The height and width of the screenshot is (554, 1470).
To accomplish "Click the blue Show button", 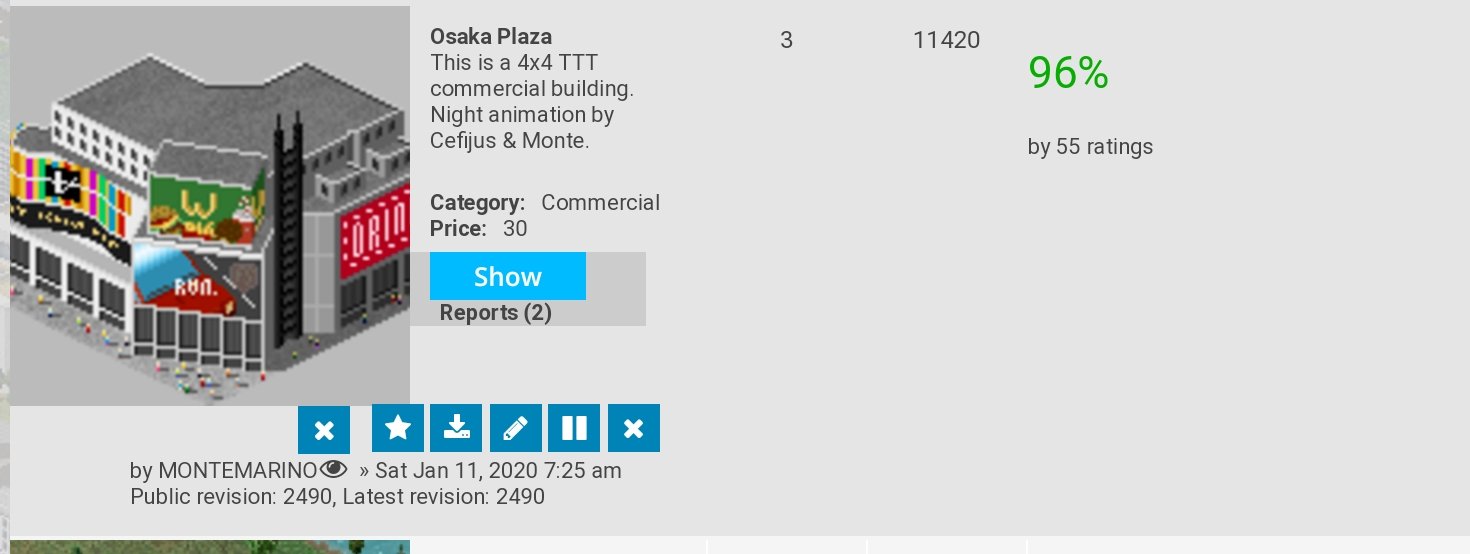I will coord(508,276).
